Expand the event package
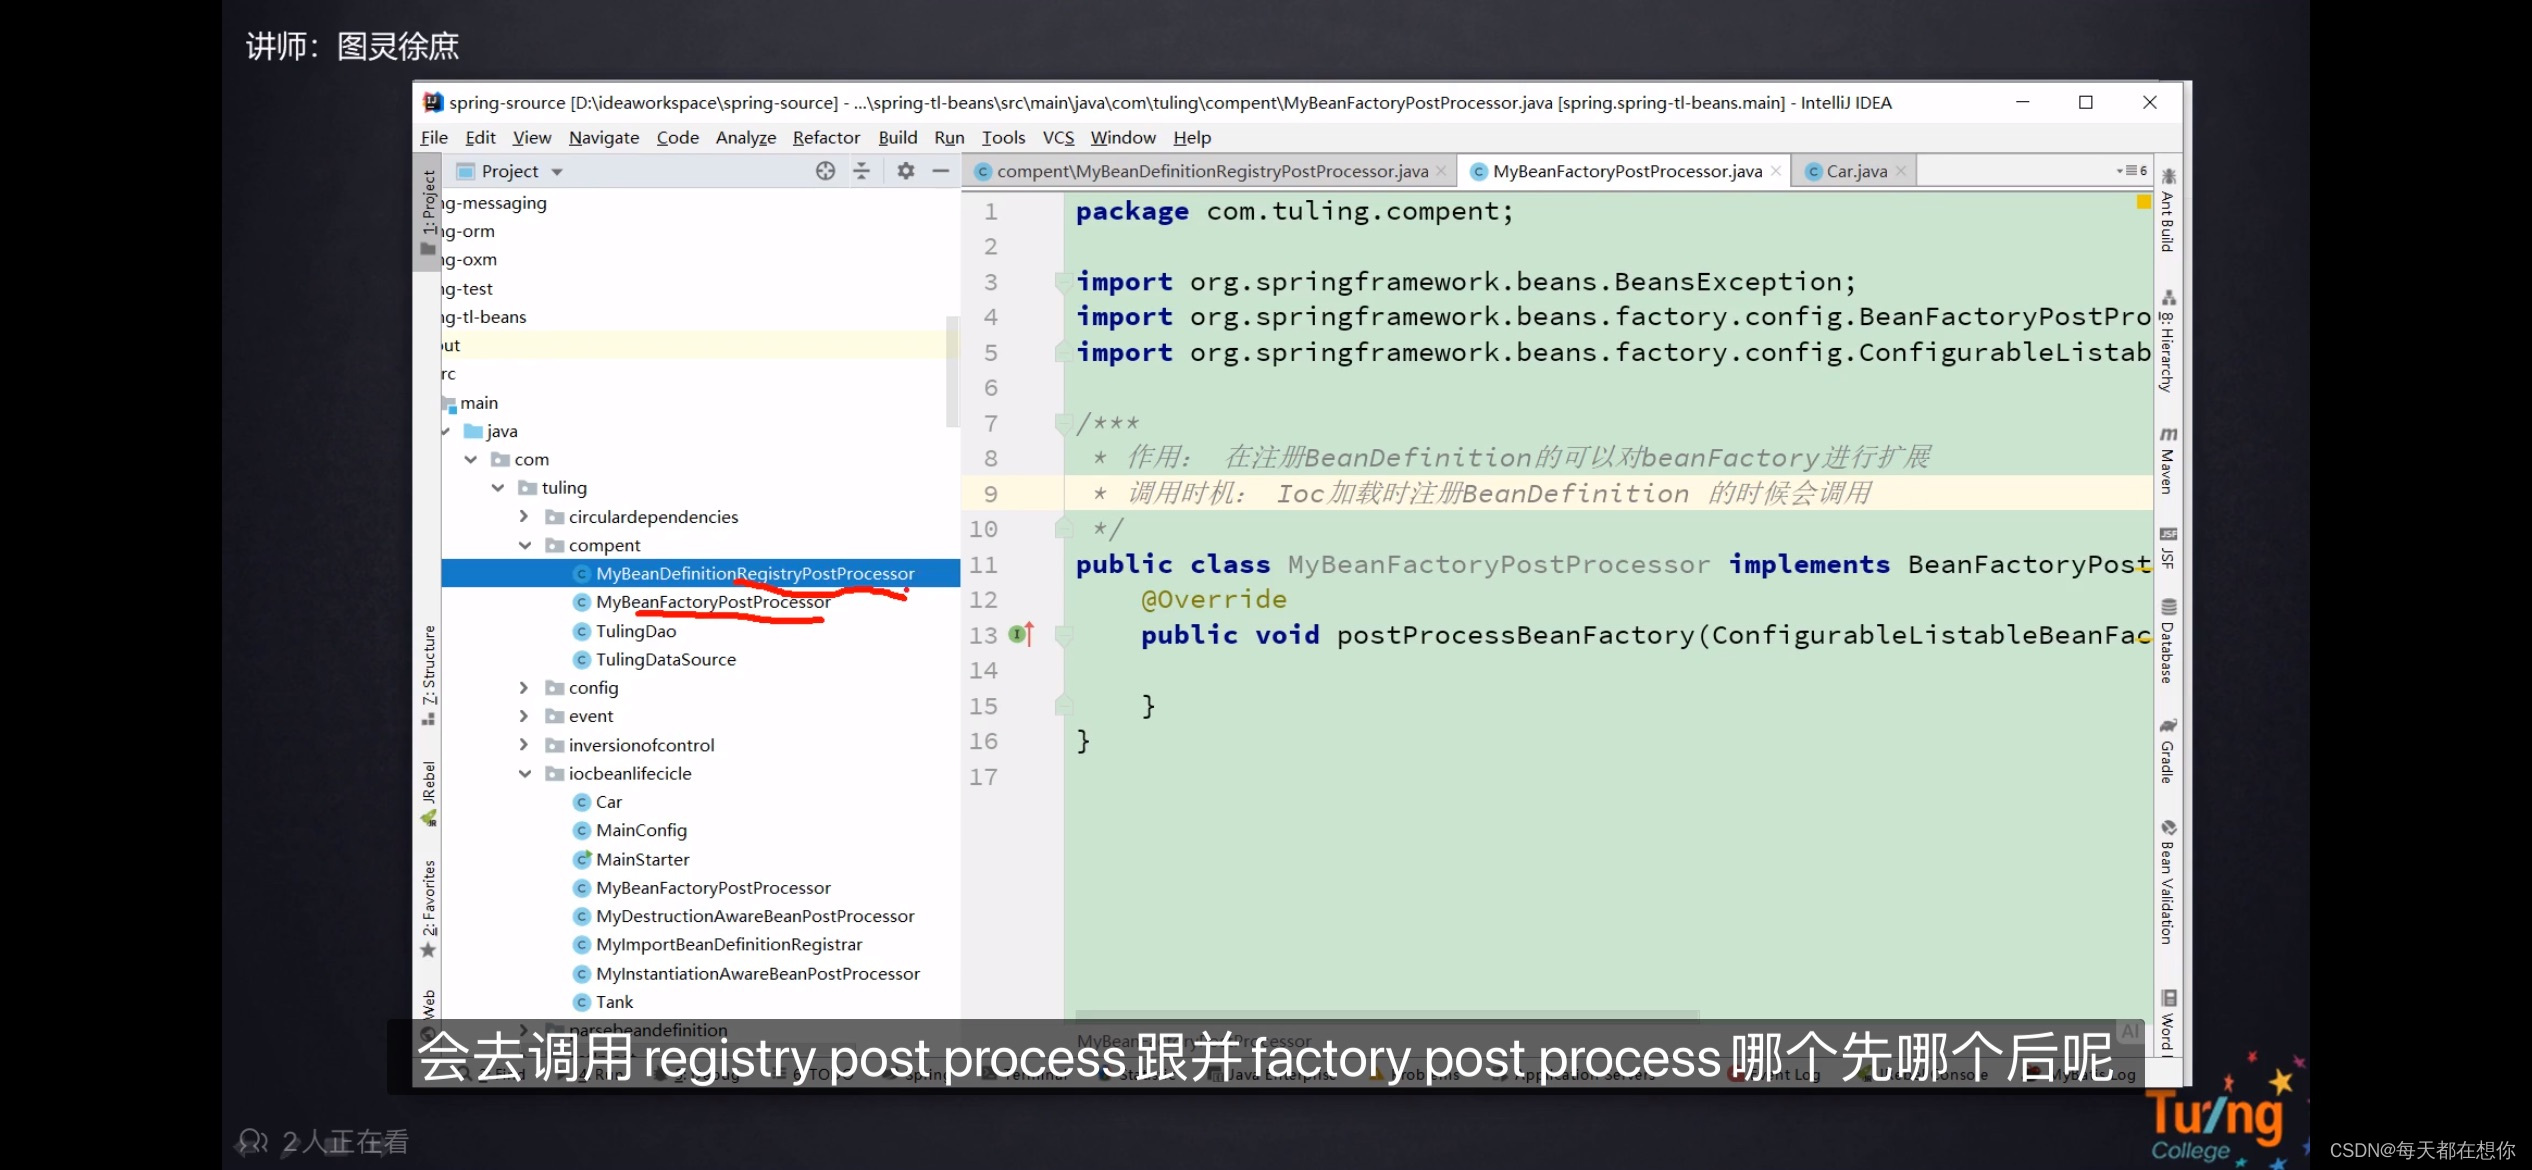 tap(524, 716)
